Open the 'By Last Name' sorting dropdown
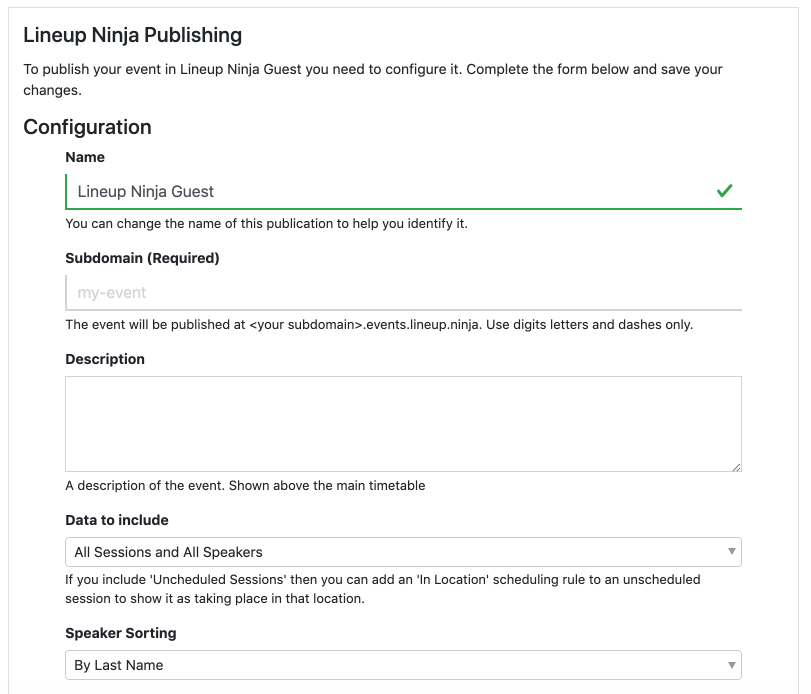The height and width of the screenshot is (694, 811). pos(403,665)
